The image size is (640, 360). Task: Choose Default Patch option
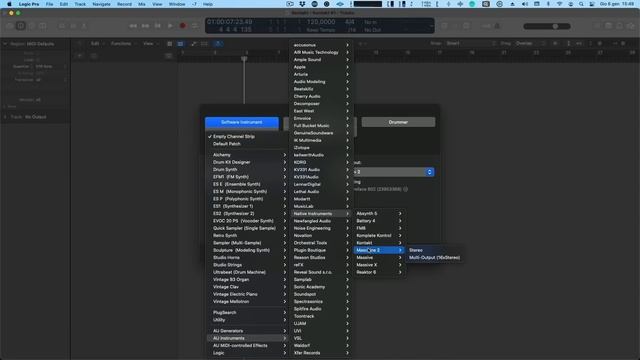coord(246,144)
